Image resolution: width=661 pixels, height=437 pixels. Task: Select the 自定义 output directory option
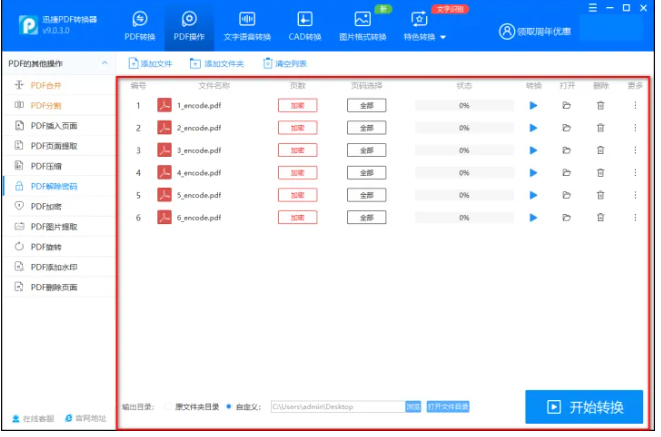tap(230, 407)
